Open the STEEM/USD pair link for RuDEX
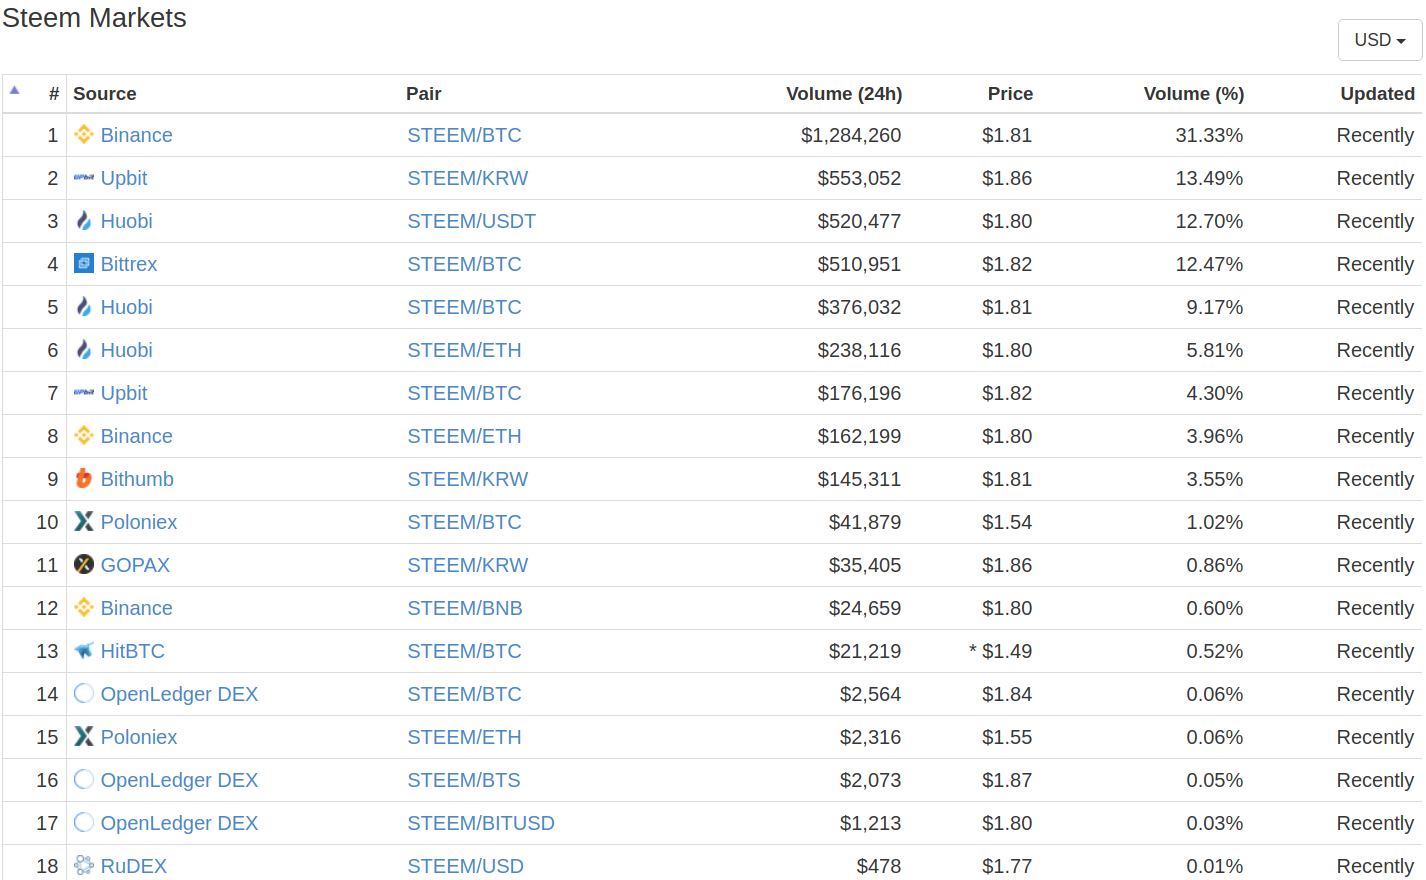1426x880 pixels. [x=465, y=866]
